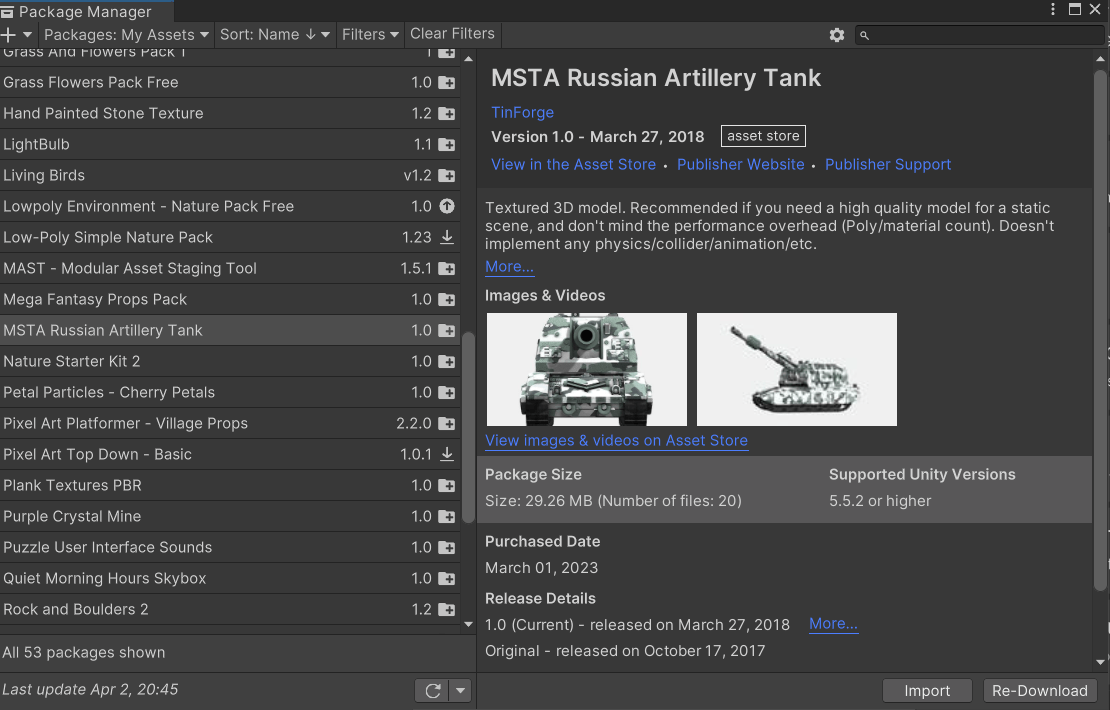Screen dimensions: 1110x710
Task: Open the refresh options dropdown arrow
Action: coord(461,691)
